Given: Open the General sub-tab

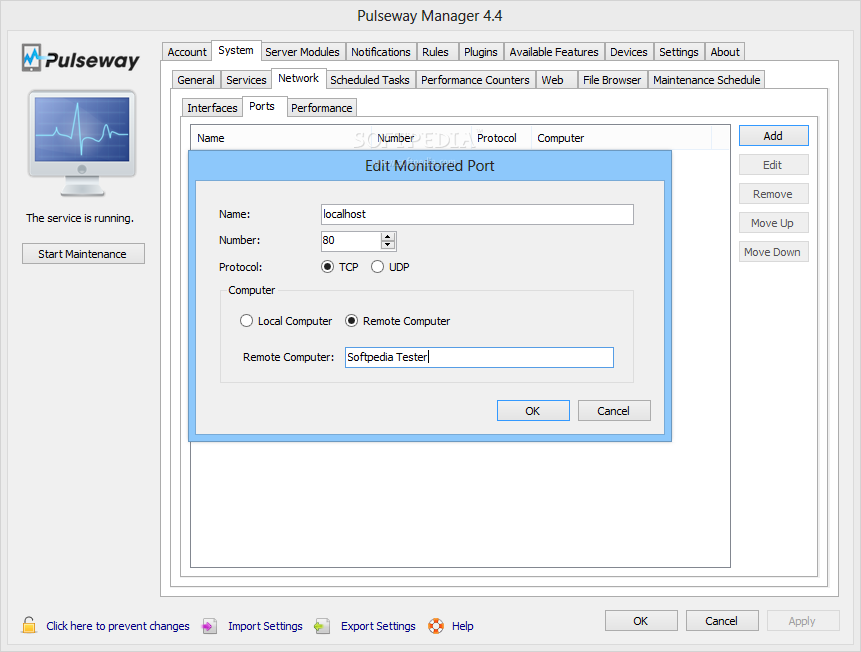Looking at the screenshot, I should tap(196, 80).
